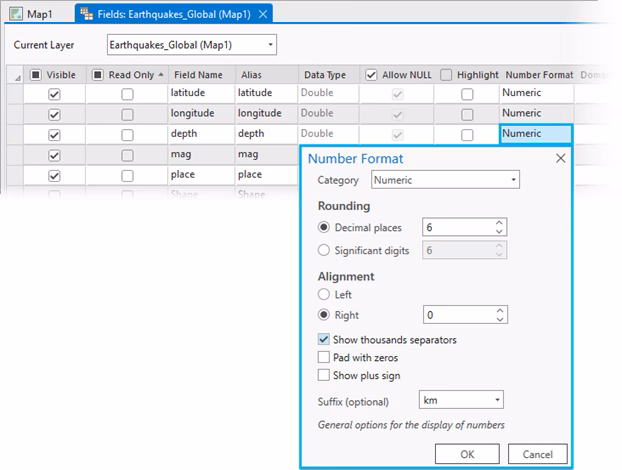The height and width of the screenshot is (470, 622).
Task: Close the Number Format dialog
Action: click(561, 159)
